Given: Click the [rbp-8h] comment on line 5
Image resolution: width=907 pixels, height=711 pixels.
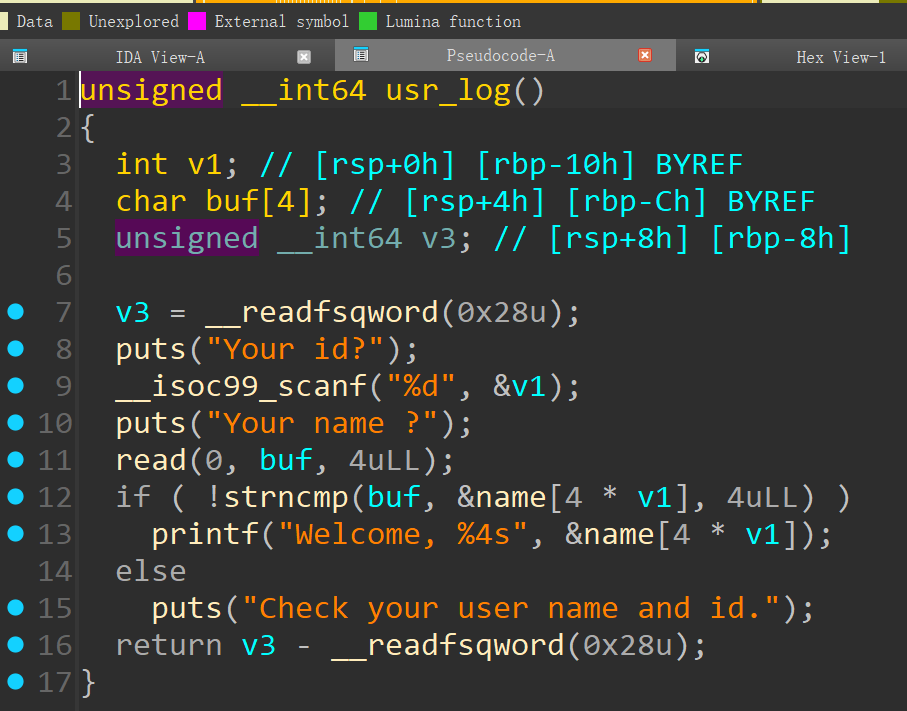Looking at the screenshot, I should point(781,239).
